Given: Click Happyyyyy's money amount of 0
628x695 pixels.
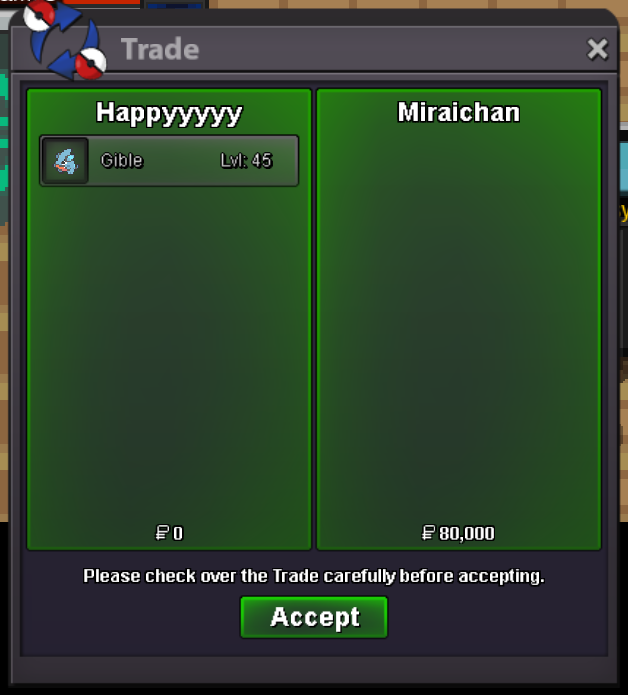Looking at the screenshot, I should (x=178, y=533).
